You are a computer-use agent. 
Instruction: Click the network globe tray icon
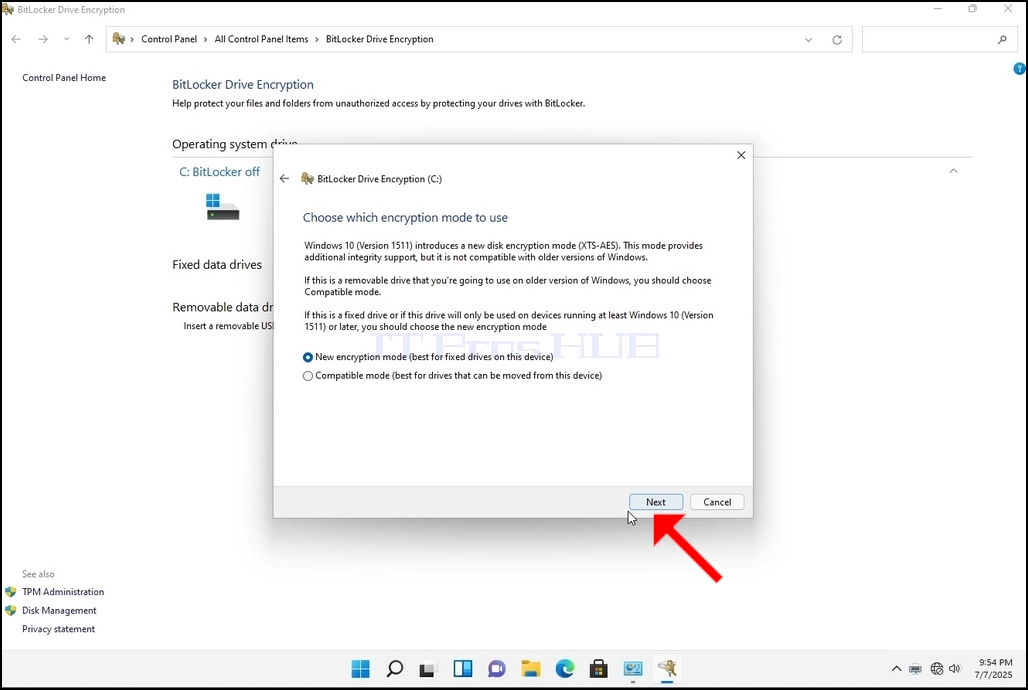937,669
